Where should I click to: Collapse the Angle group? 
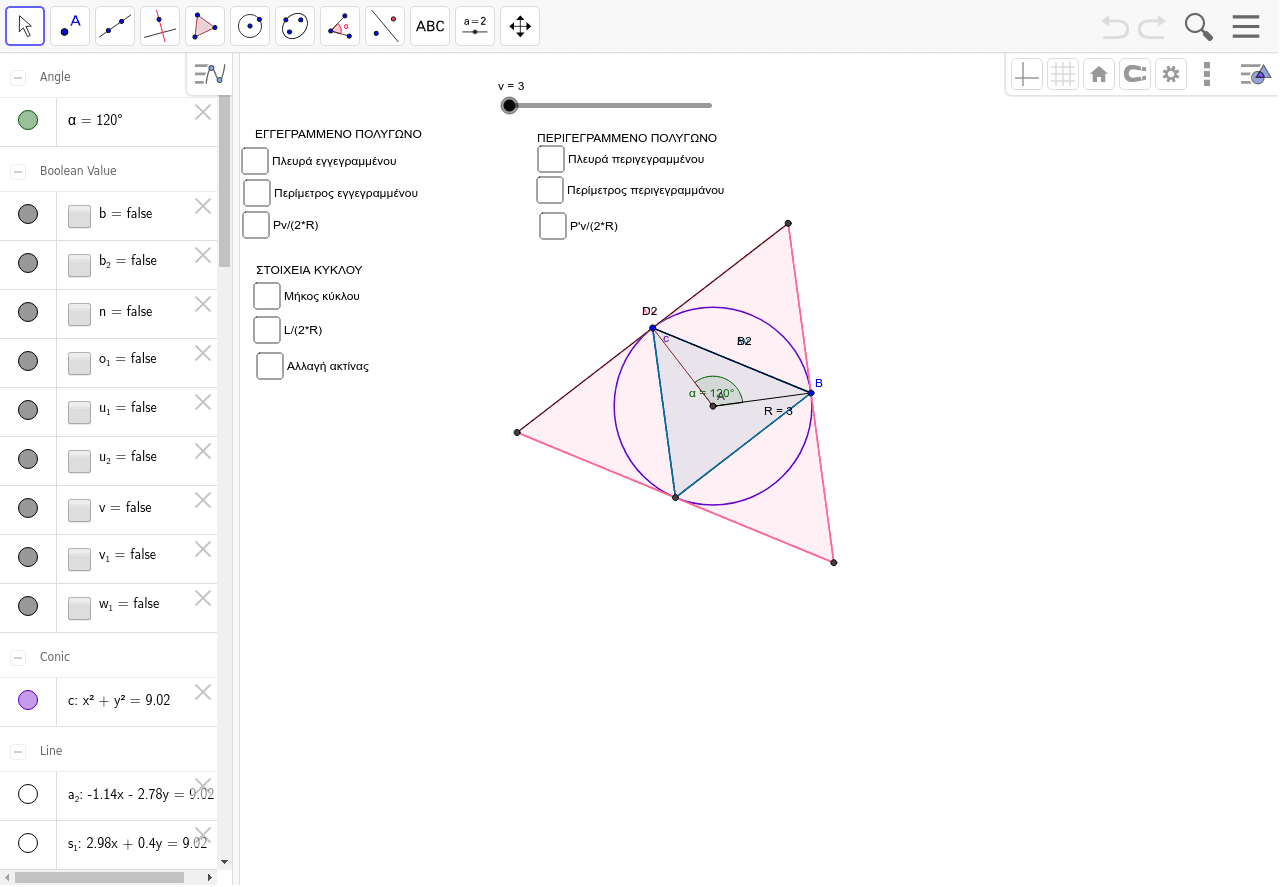pyautogui.click(x=18, y=77)
